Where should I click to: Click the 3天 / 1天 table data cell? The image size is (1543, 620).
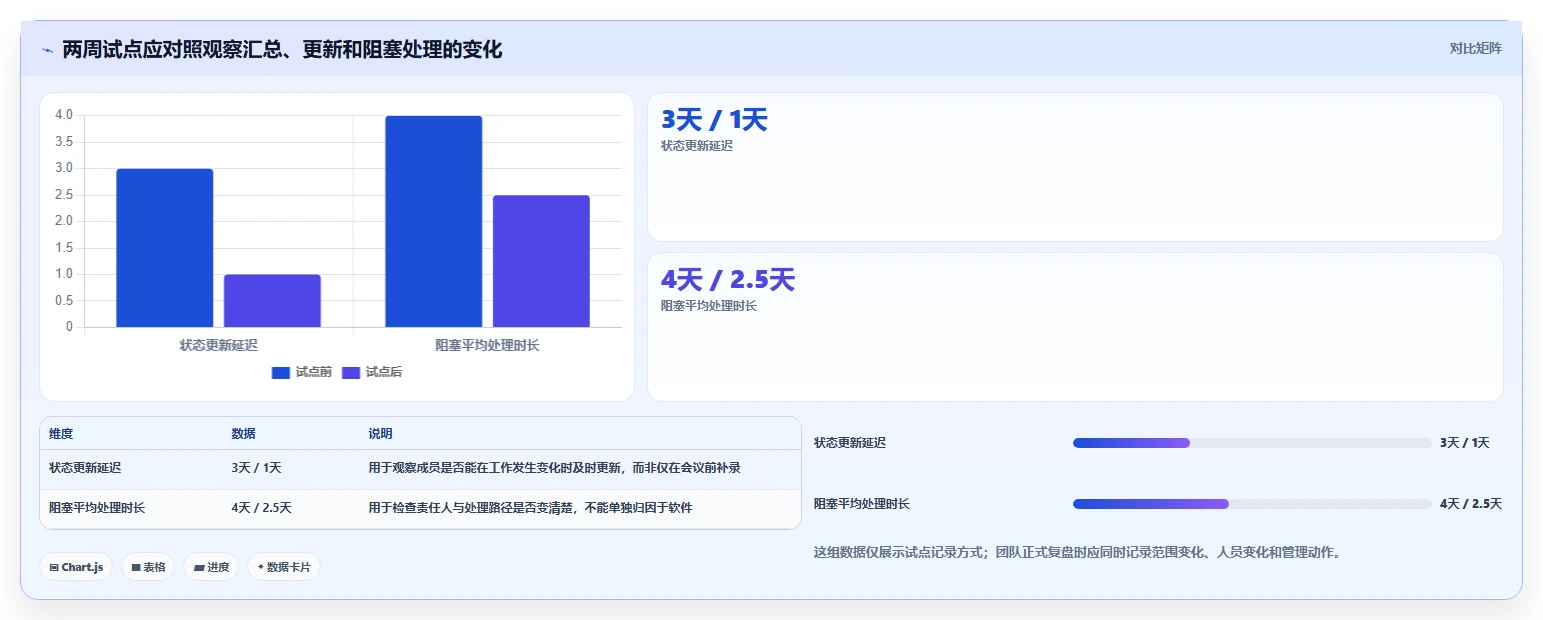(x=256, y=468)
